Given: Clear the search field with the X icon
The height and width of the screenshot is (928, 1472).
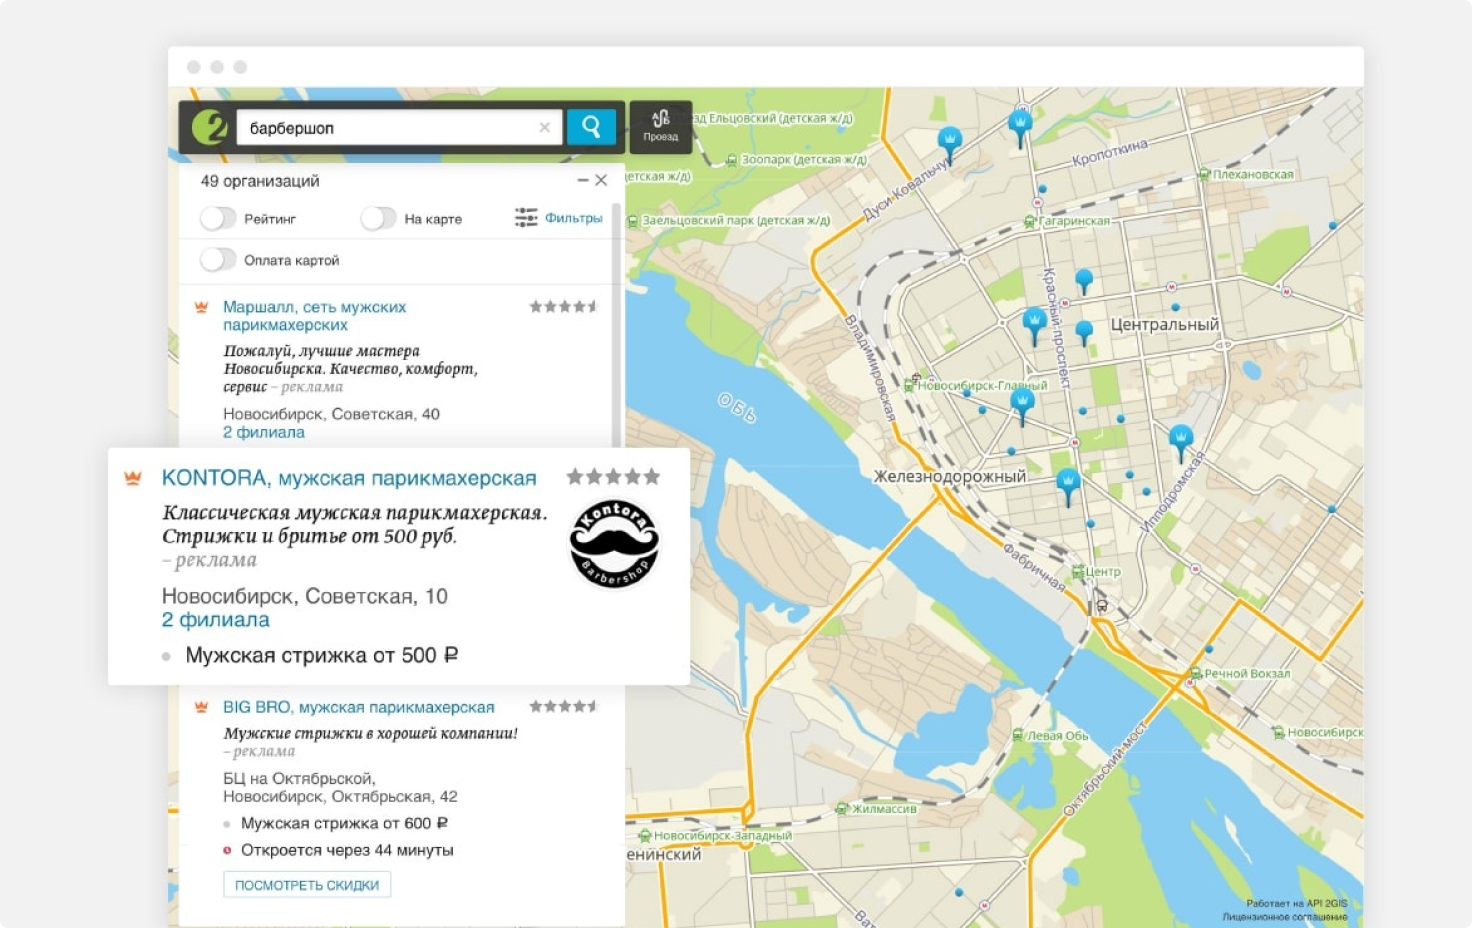Looking at the screenshot, I should click(544, 127).
